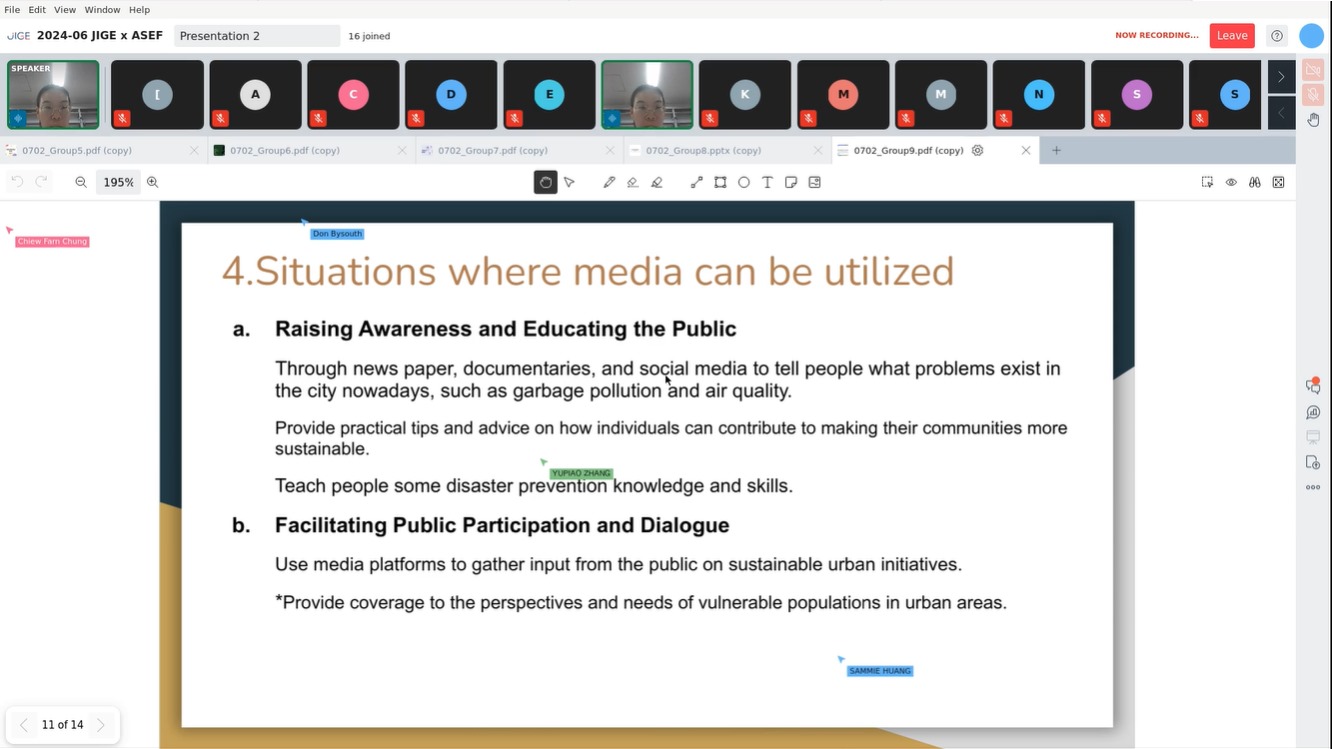
Task: Go to the previous page arrow
Action: coord(24,725)
